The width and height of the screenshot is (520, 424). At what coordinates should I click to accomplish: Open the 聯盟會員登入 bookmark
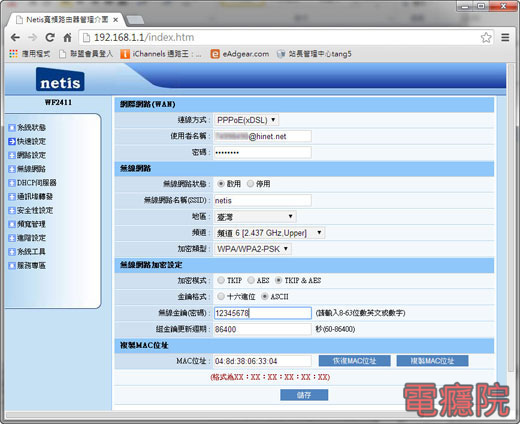pos(86,54)
